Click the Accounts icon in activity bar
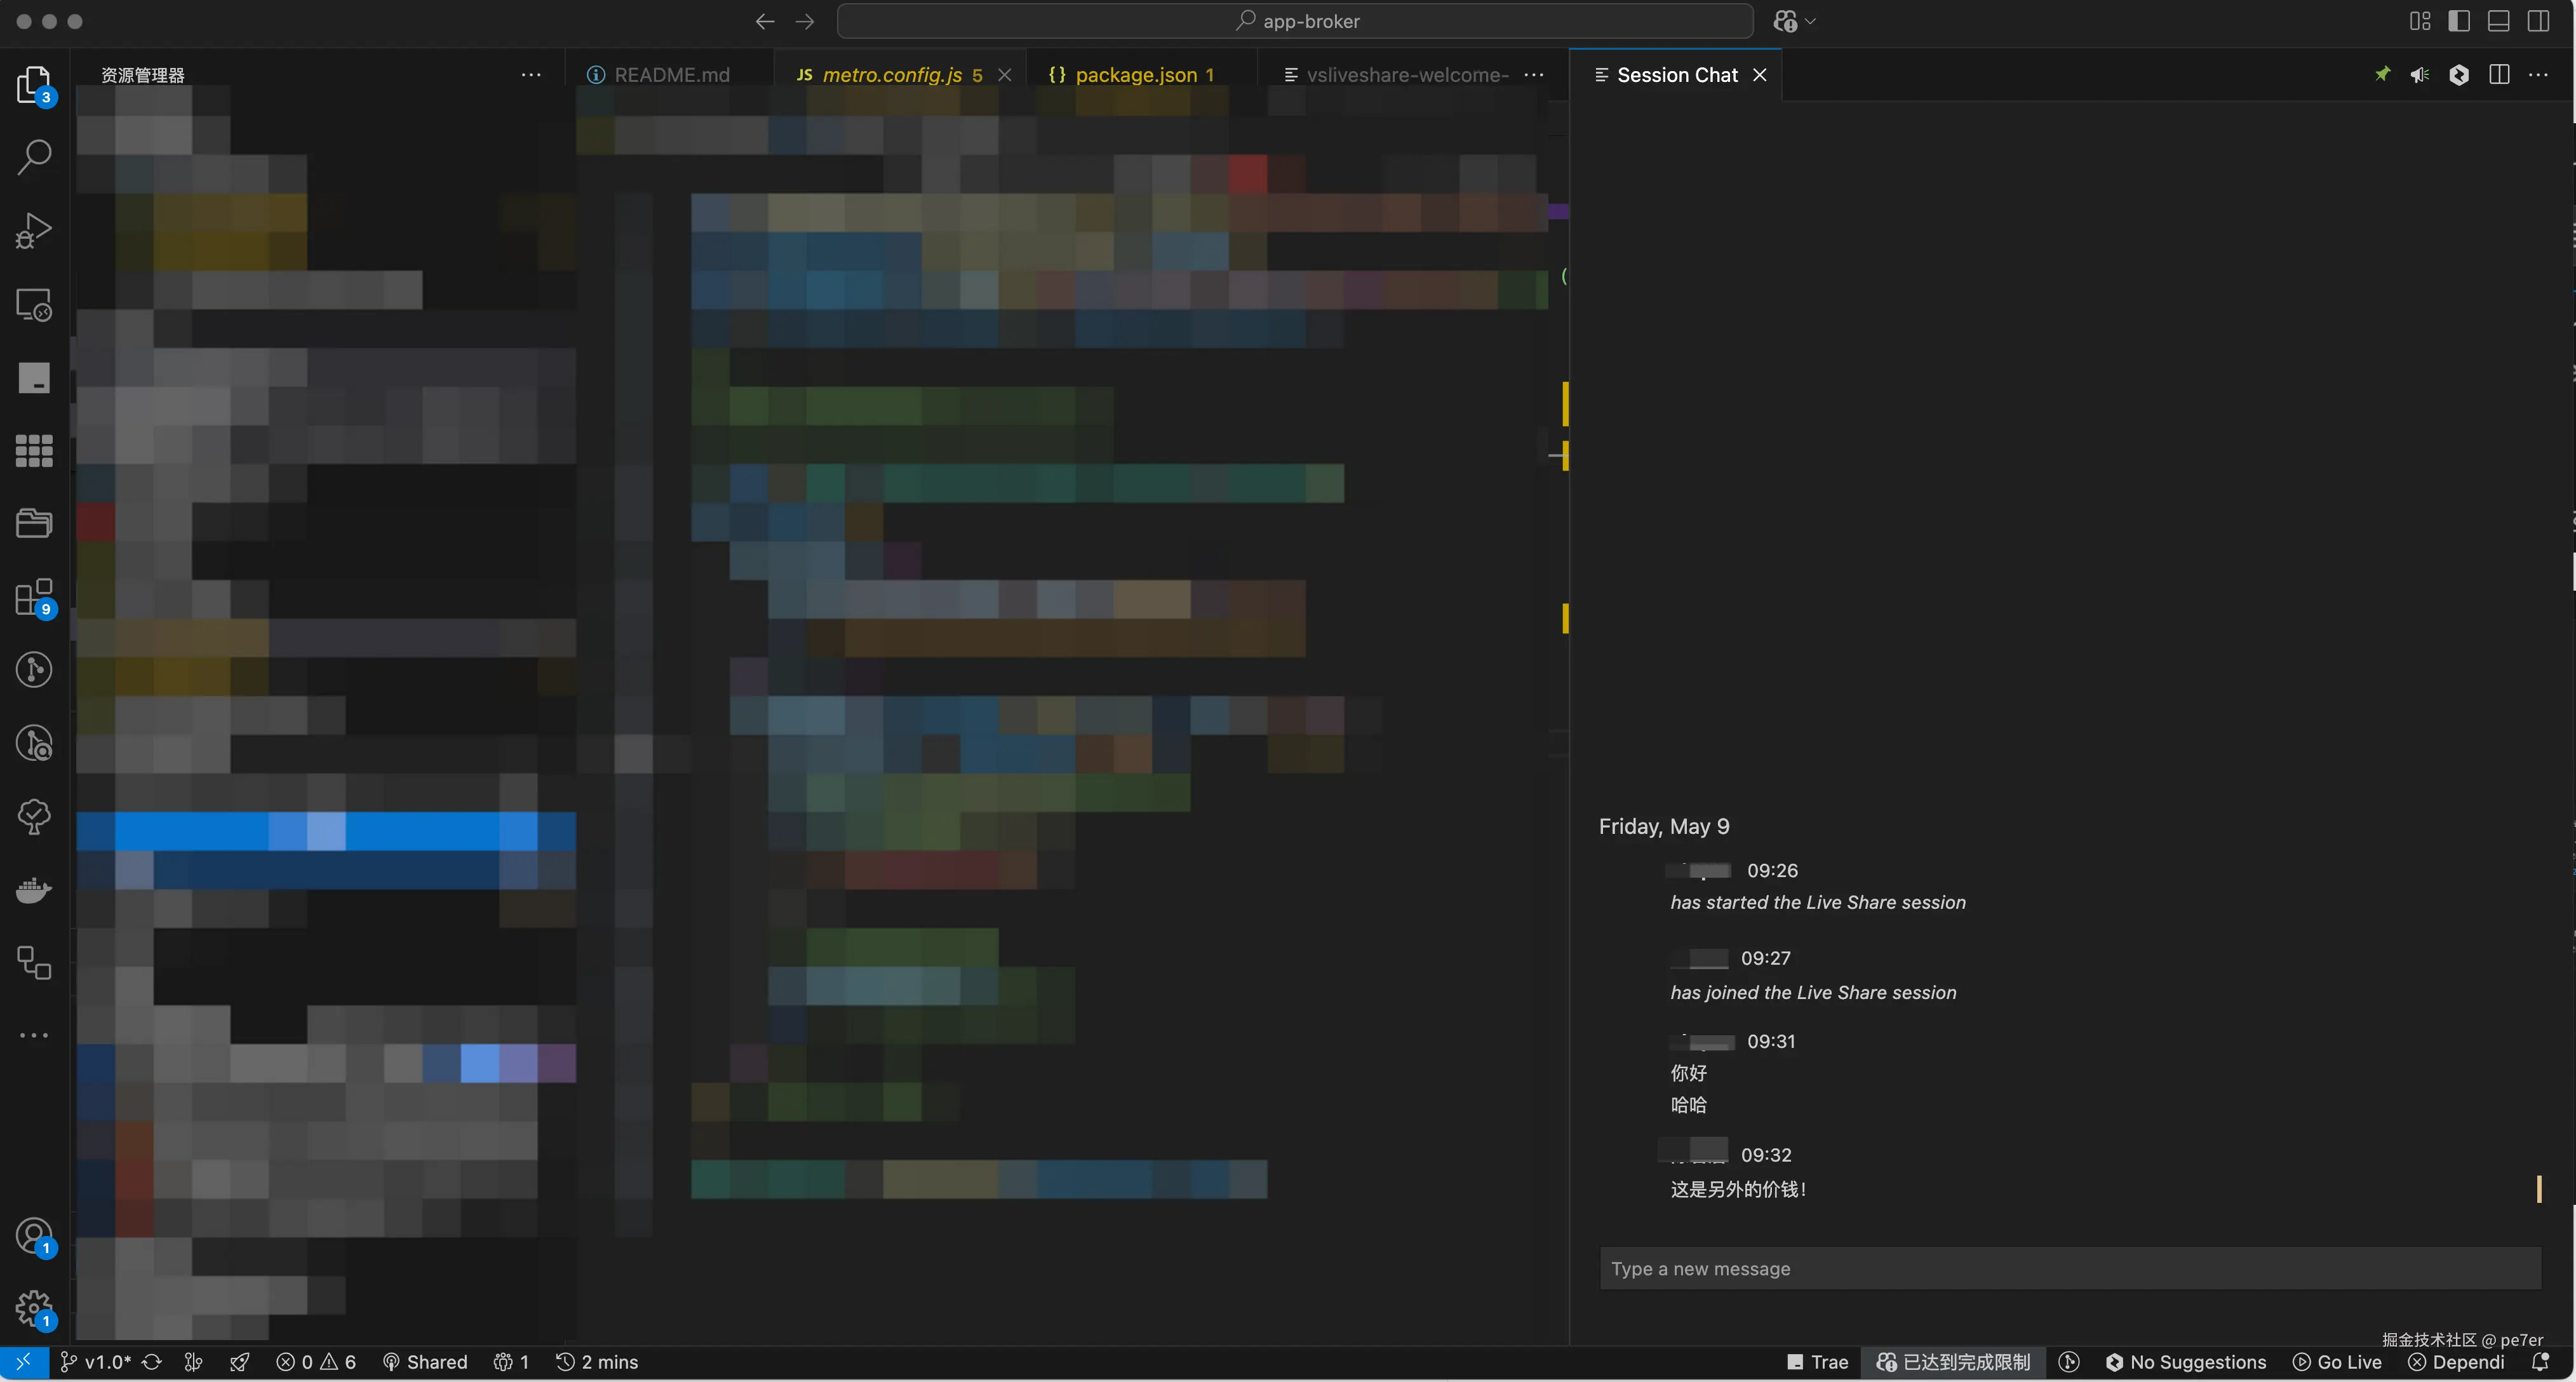This screenshot has height=1382, width=2576. [x=34, y=1236]
